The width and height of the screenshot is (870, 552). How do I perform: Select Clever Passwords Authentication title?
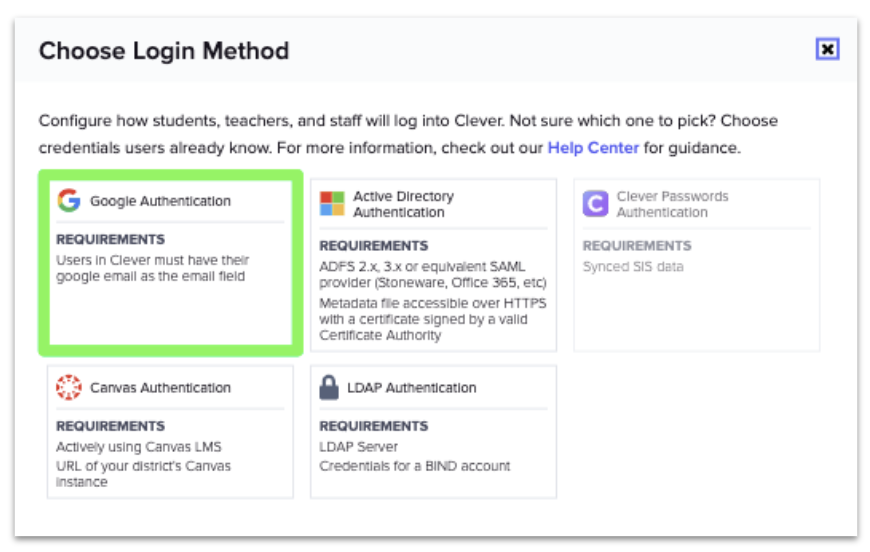pos(672,204)
